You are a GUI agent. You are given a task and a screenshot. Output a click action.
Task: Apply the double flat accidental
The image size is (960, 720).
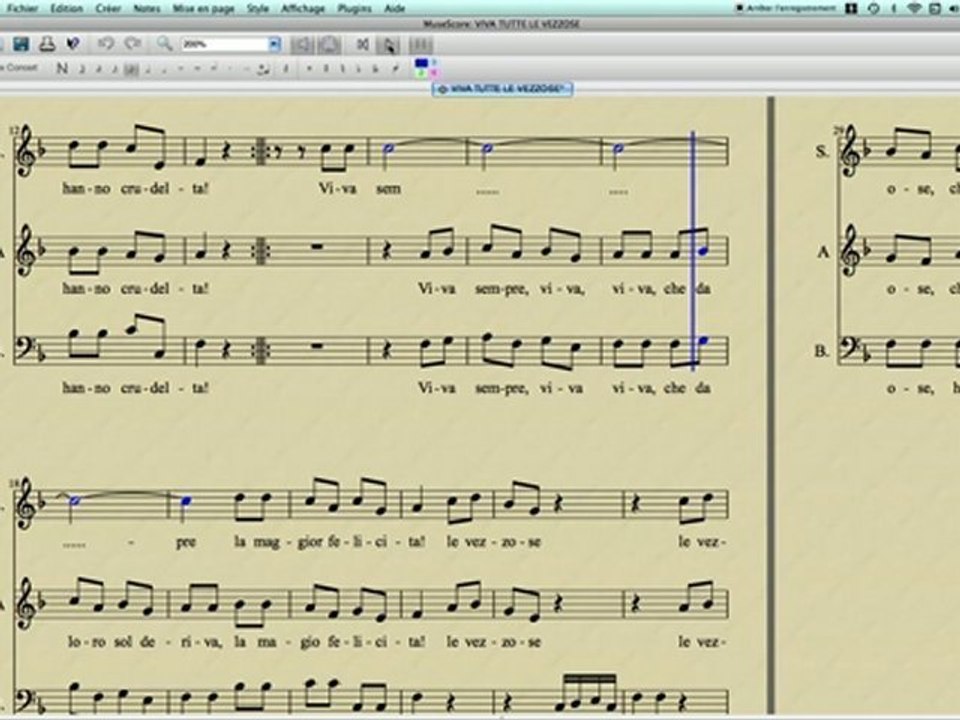click(x=375, y=69)
